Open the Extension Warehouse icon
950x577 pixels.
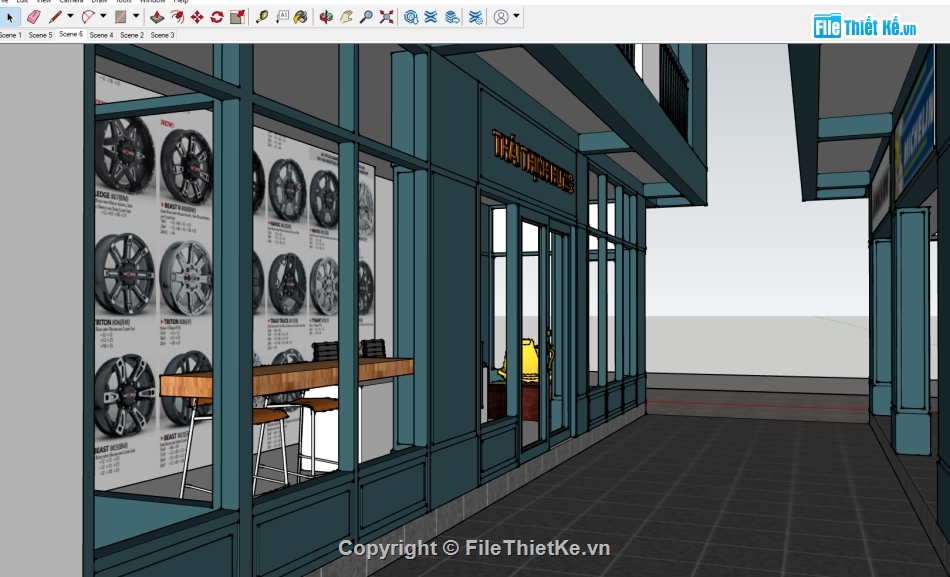pos(431,17)
